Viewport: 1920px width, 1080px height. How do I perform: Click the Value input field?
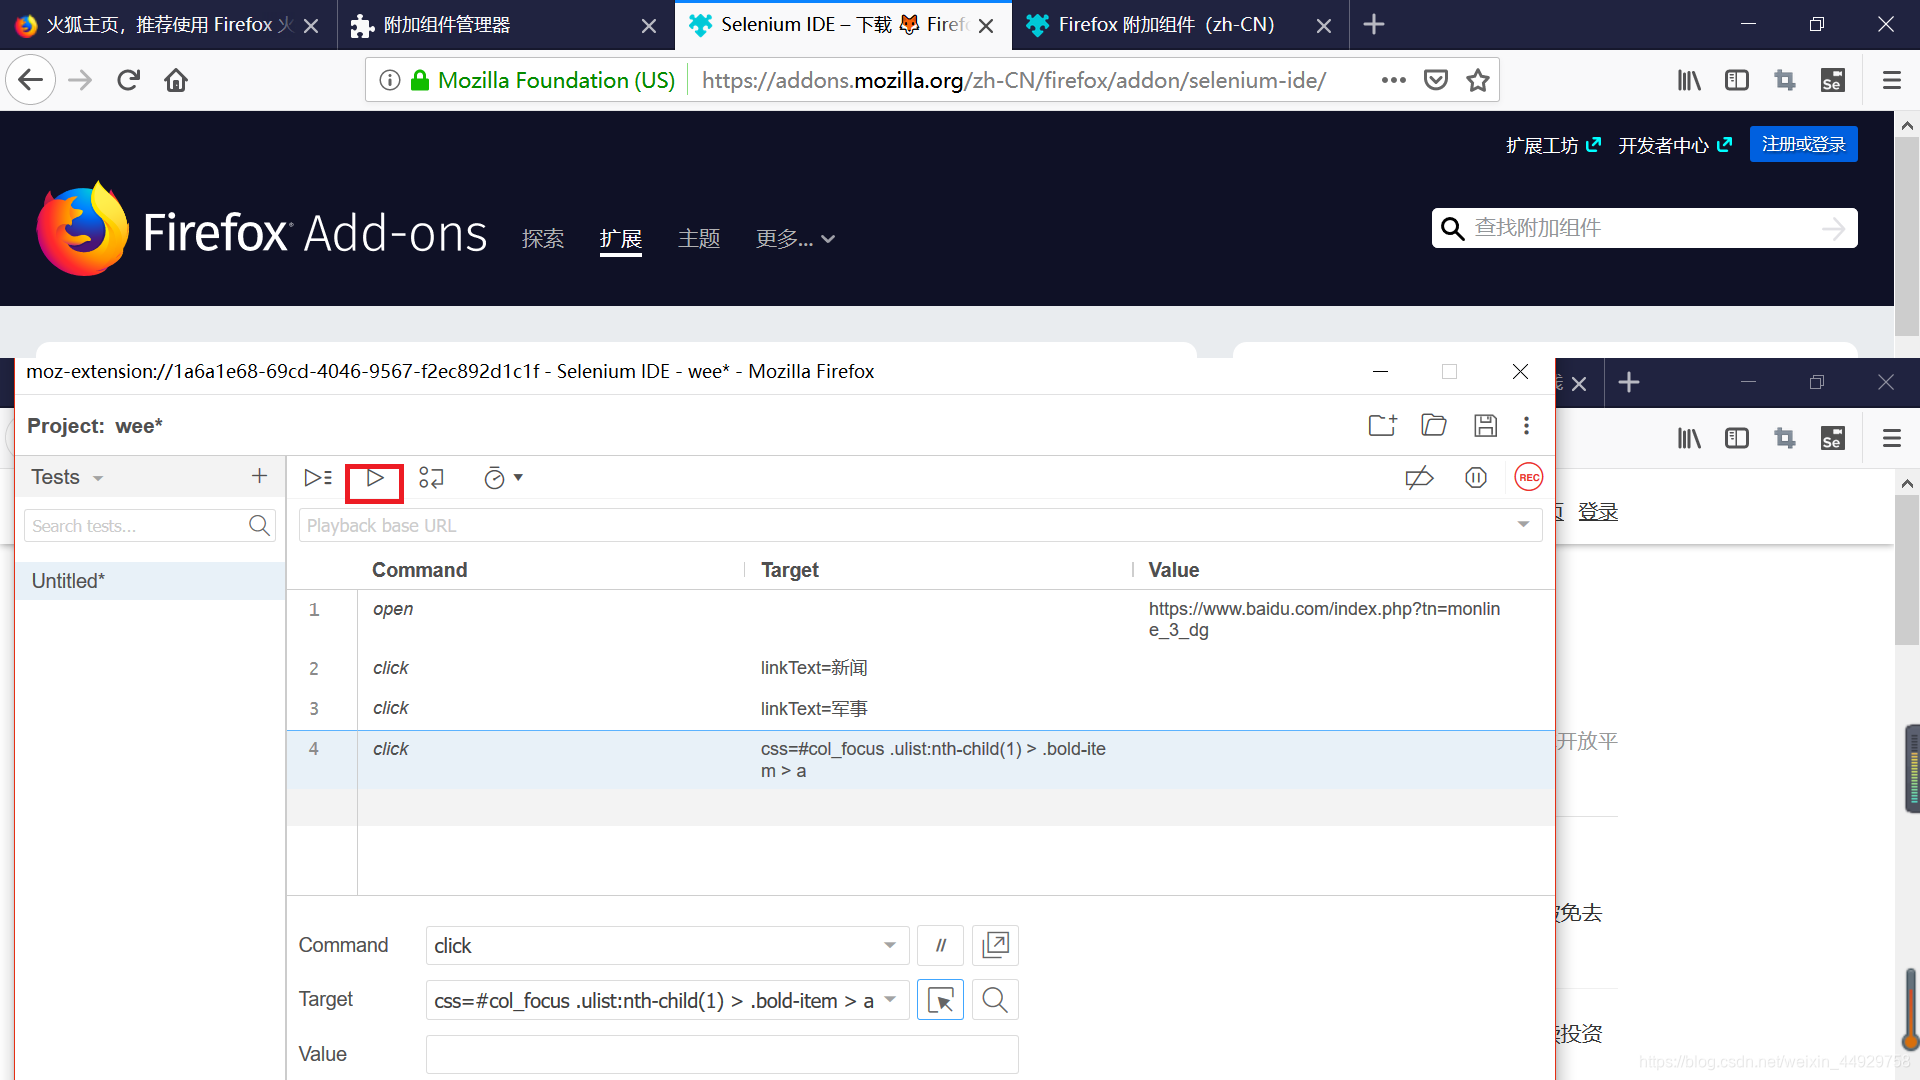[722, 1054]
